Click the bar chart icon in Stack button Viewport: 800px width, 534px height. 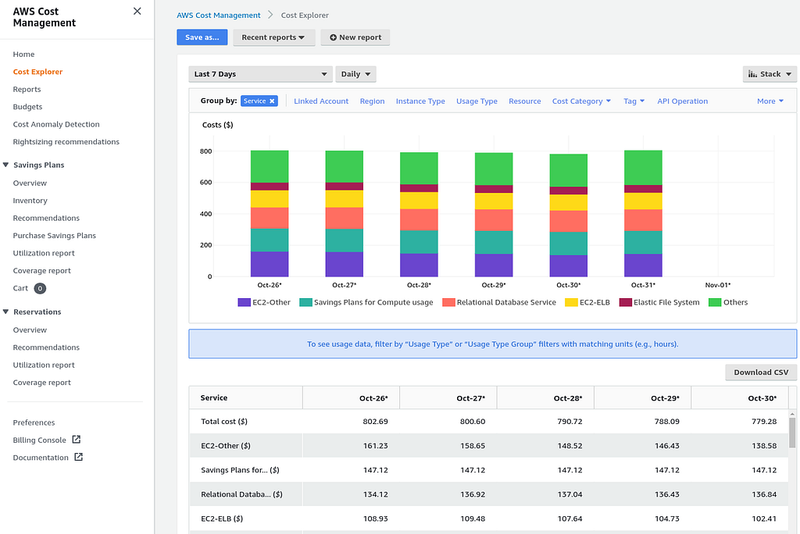[752, 74]
